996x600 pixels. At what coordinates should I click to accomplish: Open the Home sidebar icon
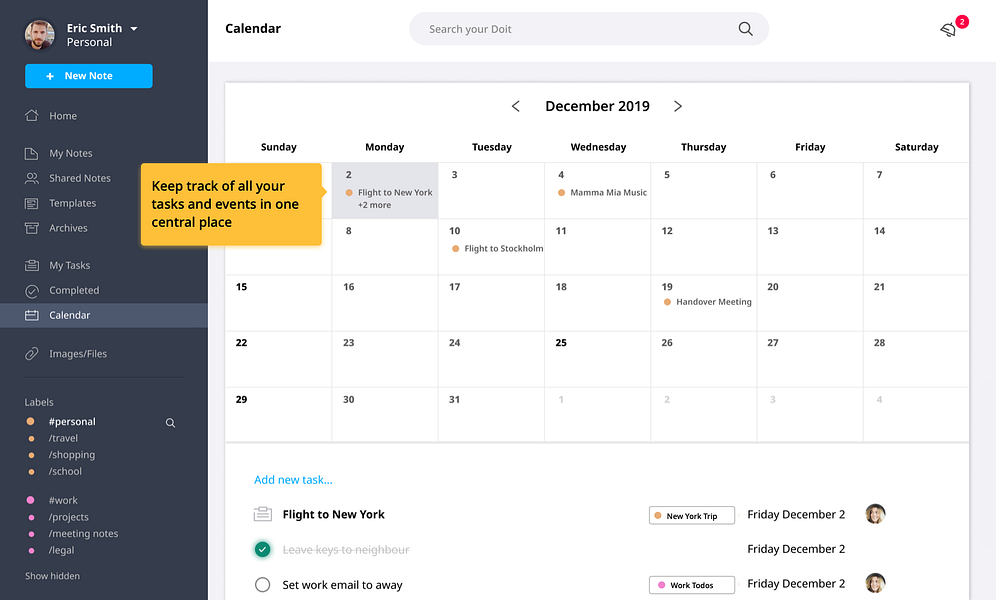coord(31,116)
